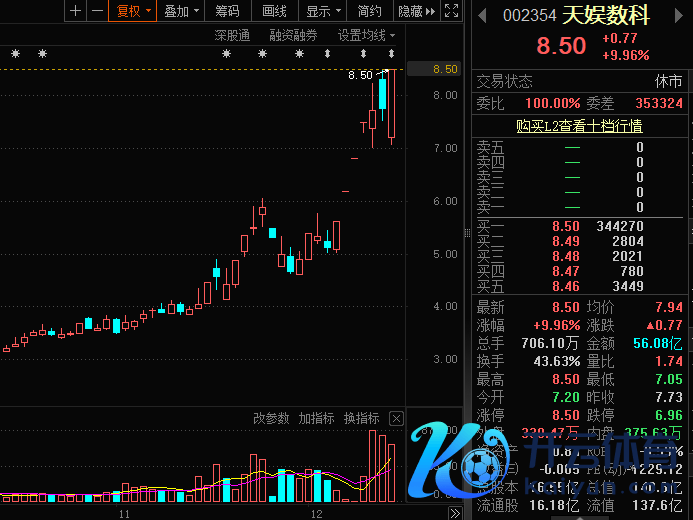
Task: Click 改参数 to edit indicator parameters
Action: (270, 418)
